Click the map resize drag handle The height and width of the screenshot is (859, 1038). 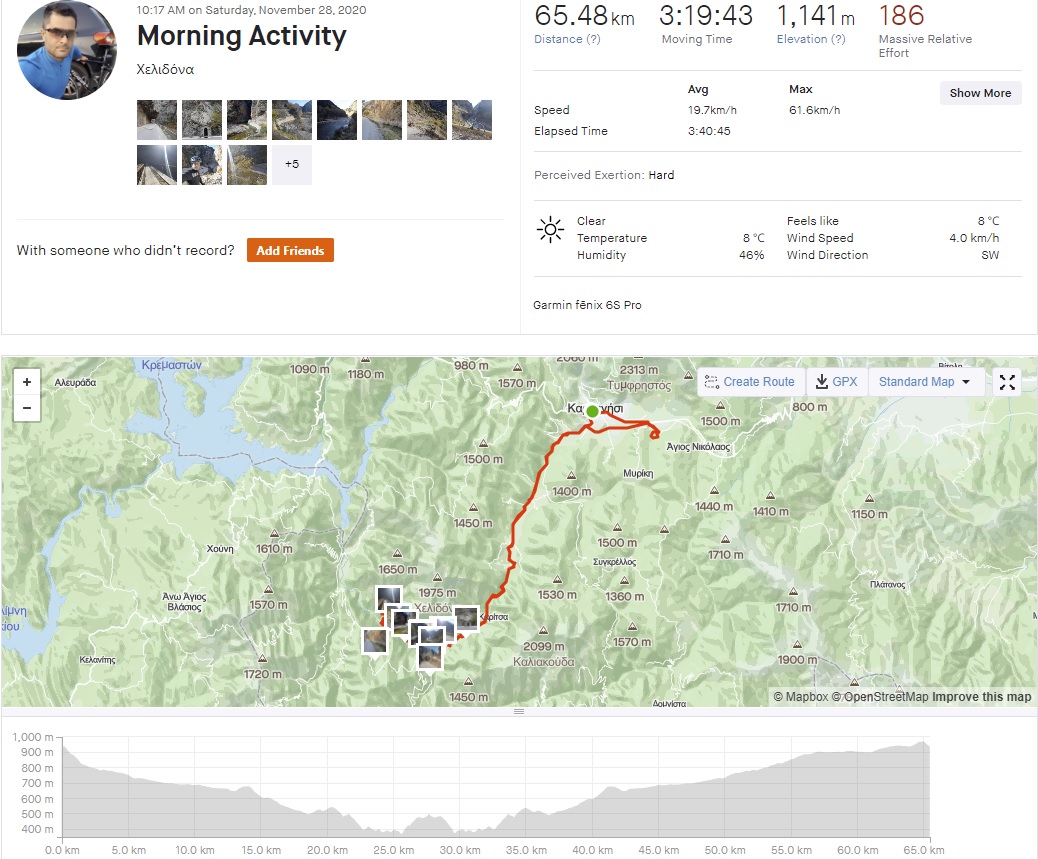pos(519,711)
